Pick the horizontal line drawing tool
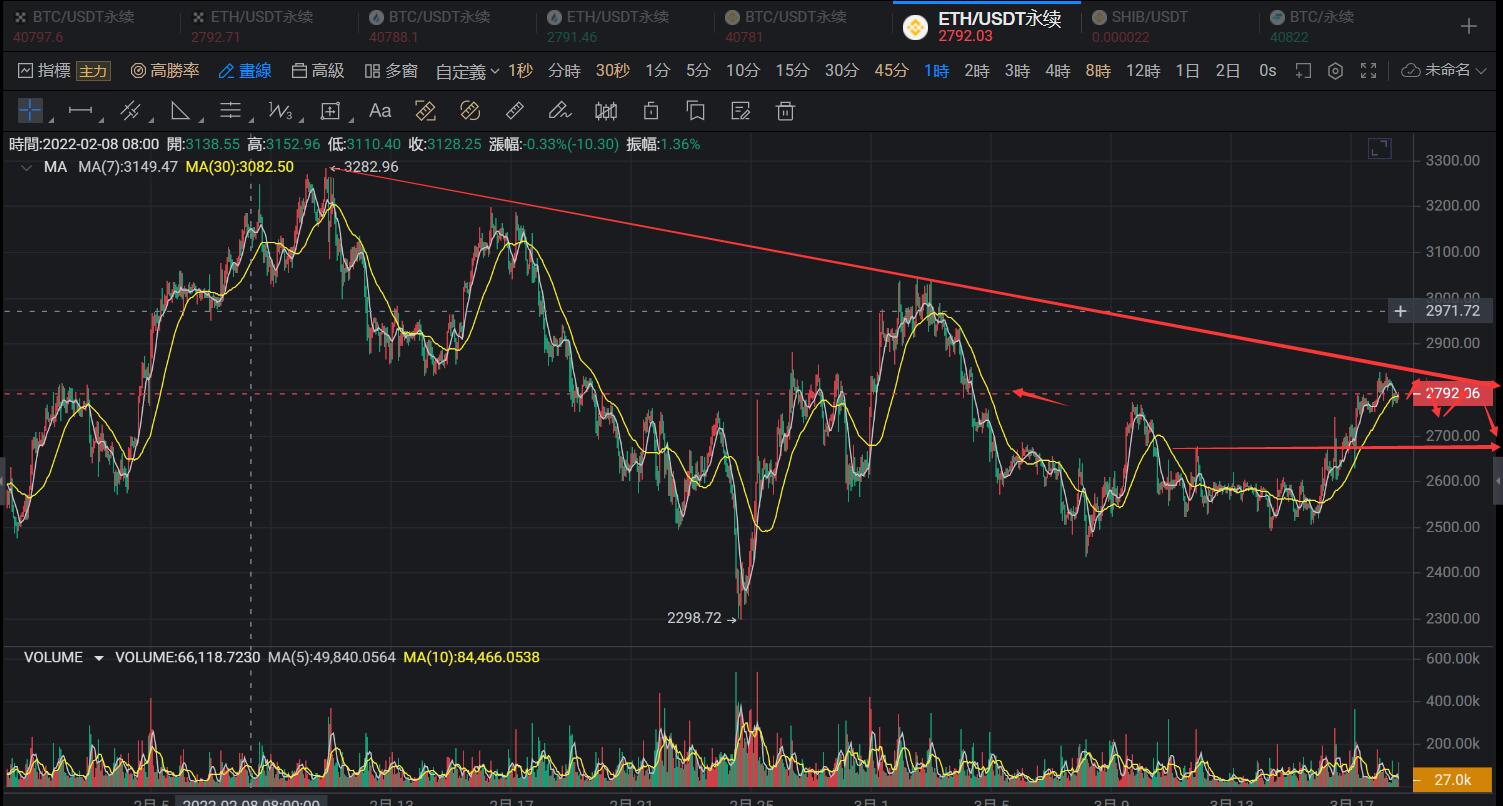 [x=80, y=110]
